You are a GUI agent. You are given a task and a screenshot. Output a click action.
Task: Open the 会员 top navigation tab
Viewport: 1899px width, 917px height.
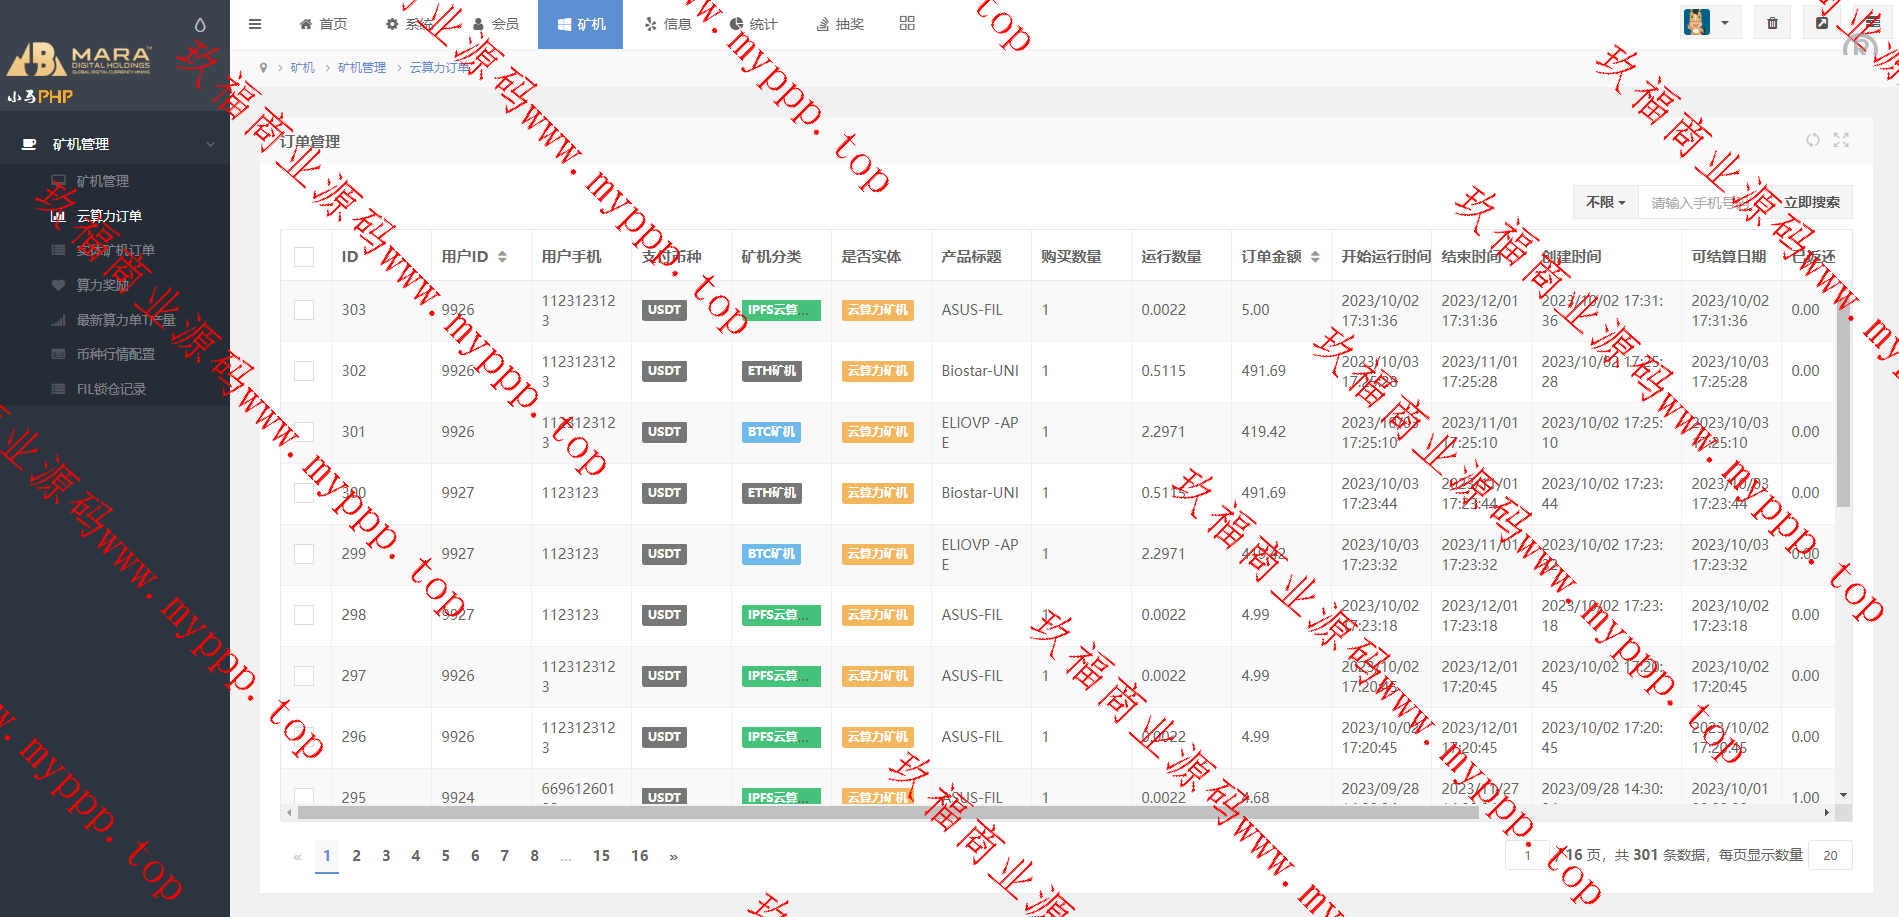[495, 24]
